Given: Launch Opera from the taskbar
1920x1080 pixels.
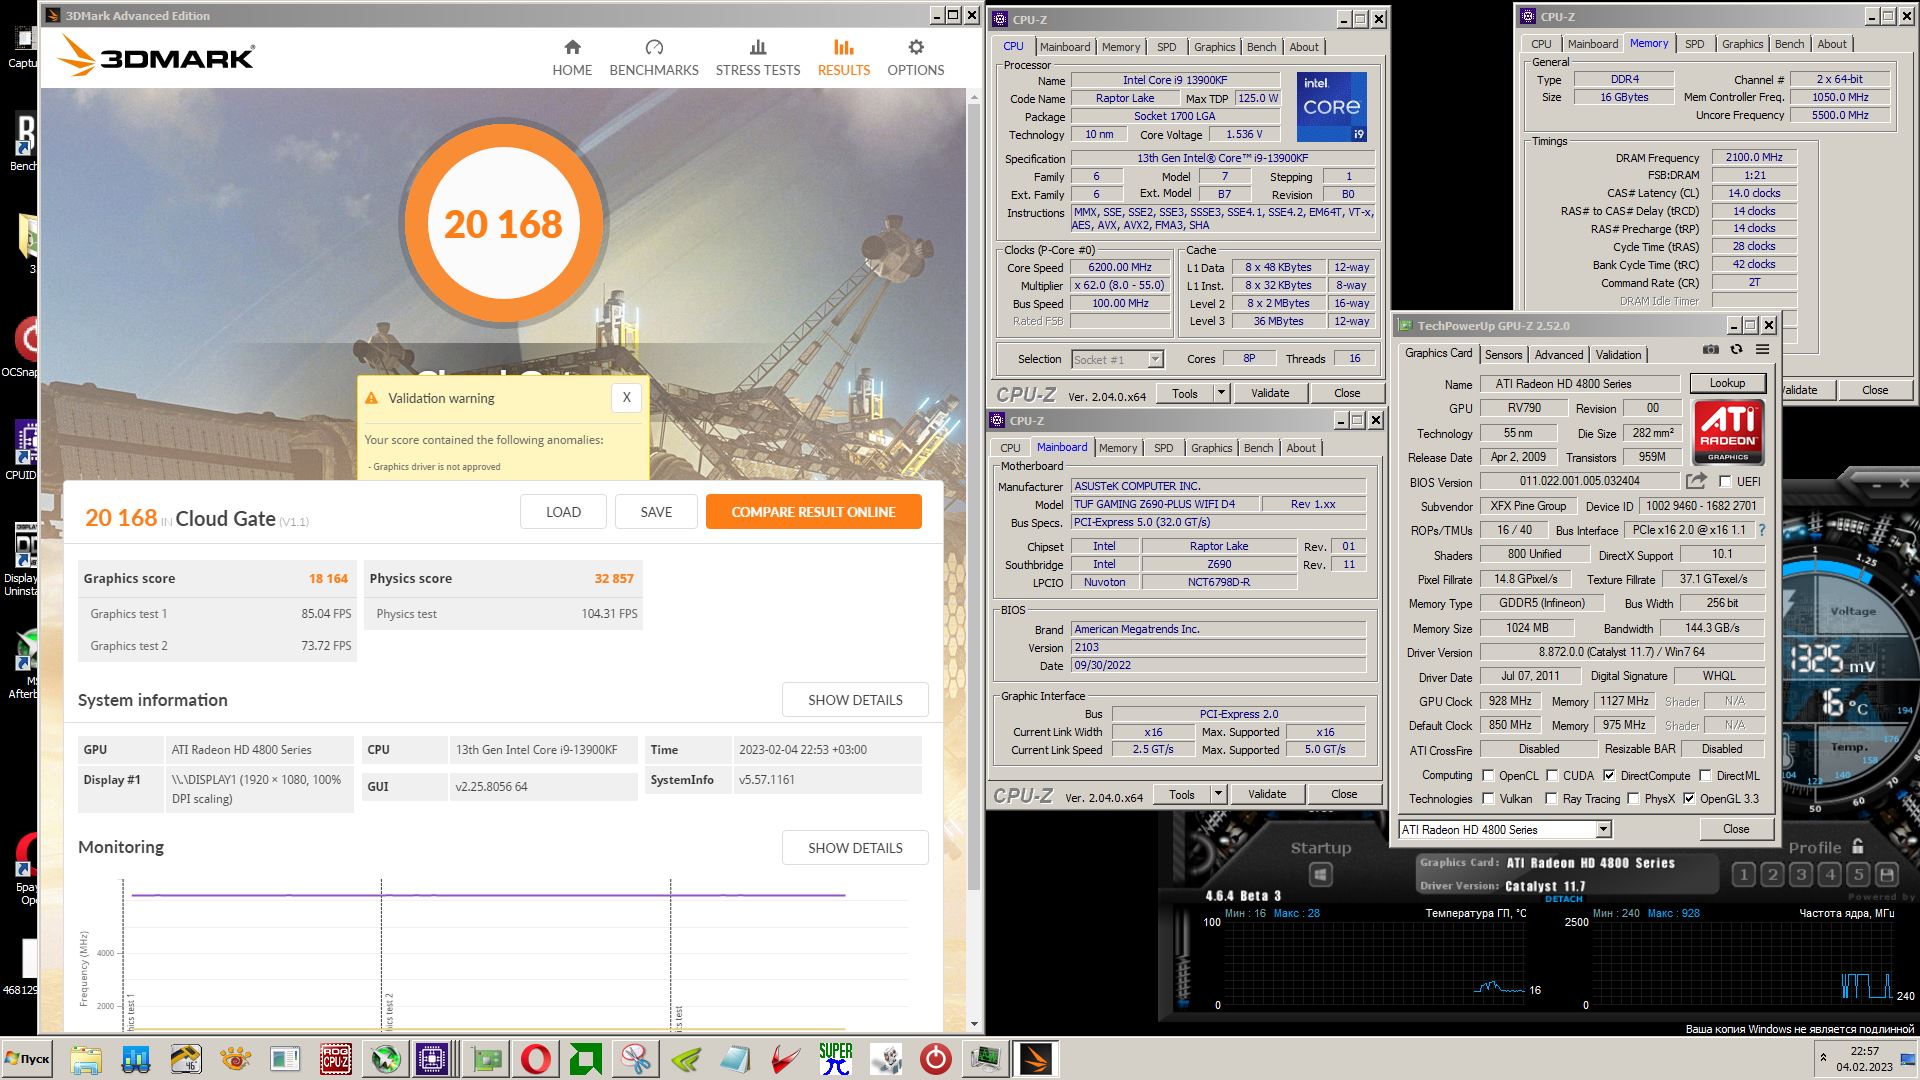Looking at the screenshot, I should click(536, 1059).
